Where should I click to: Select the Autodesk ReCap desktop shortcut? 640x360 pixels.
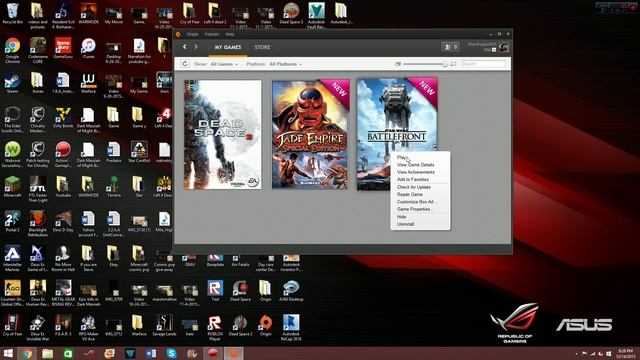(291, 327)
